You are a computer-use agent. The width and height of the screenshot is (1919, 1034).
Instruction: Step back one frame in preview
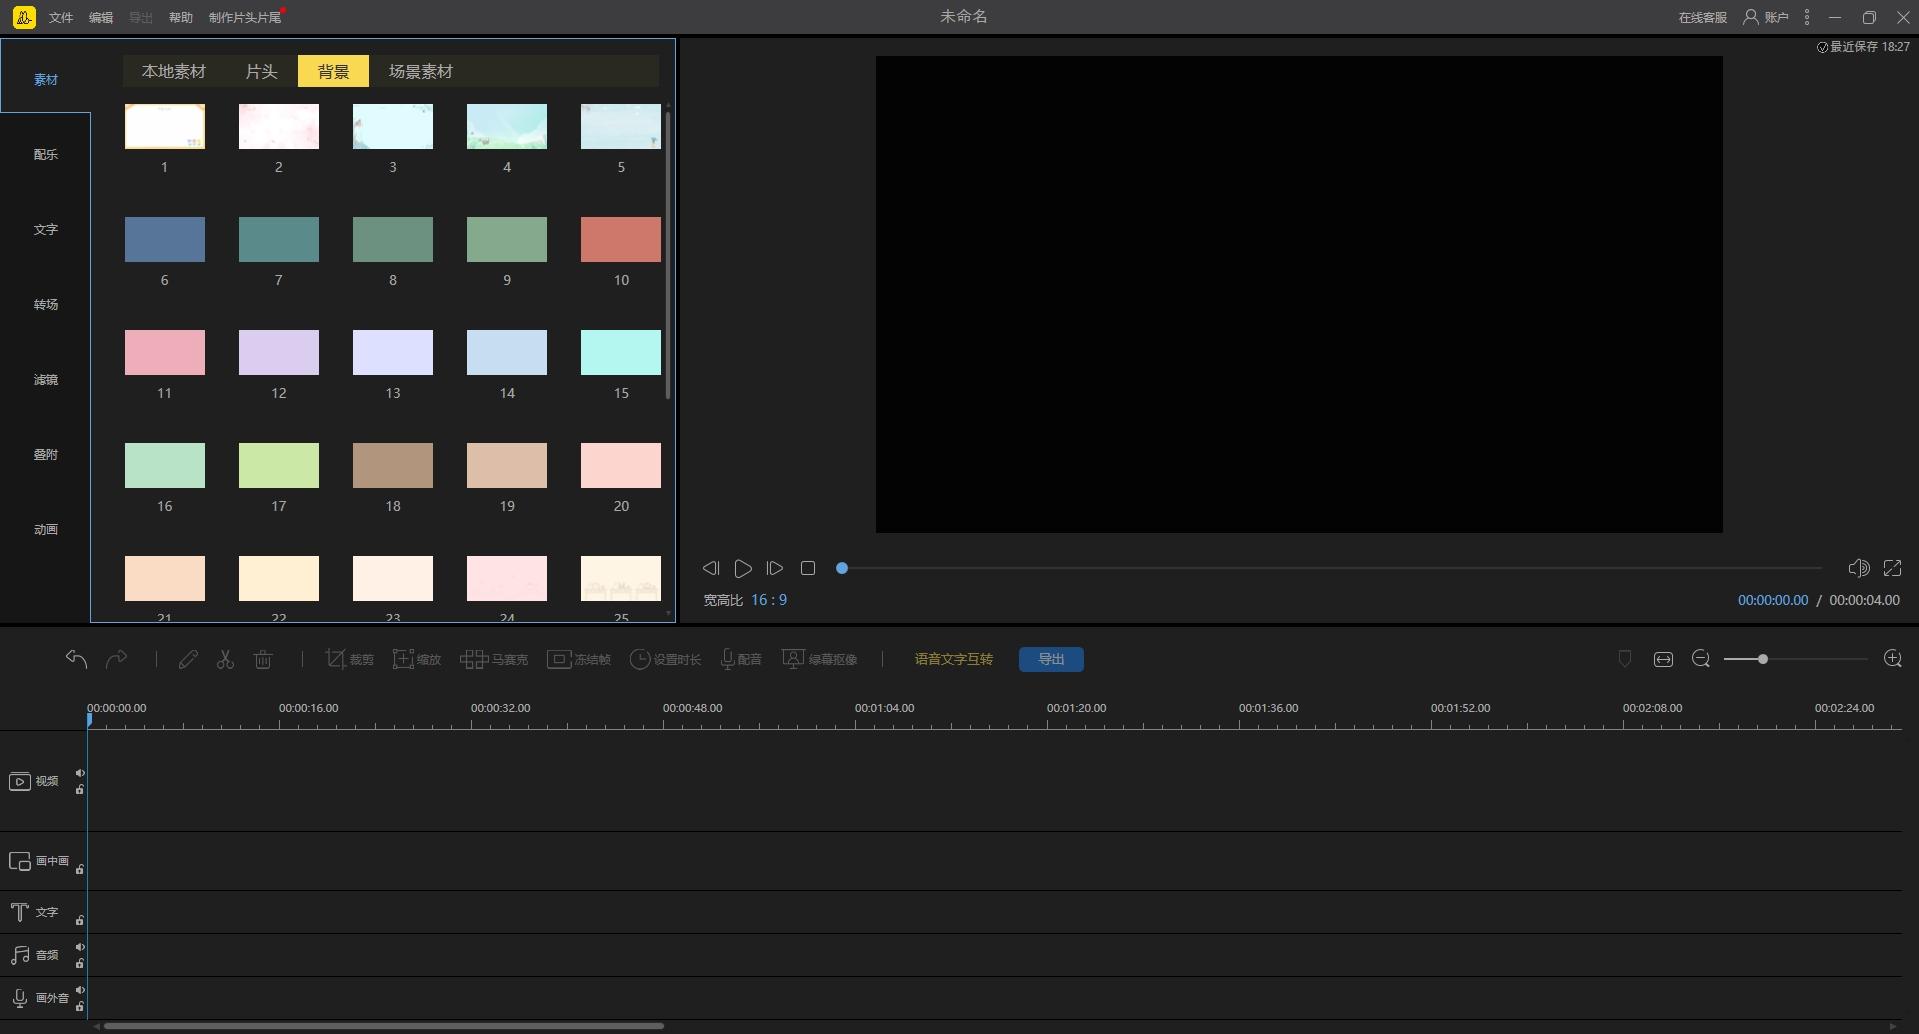tap(710, 568)
